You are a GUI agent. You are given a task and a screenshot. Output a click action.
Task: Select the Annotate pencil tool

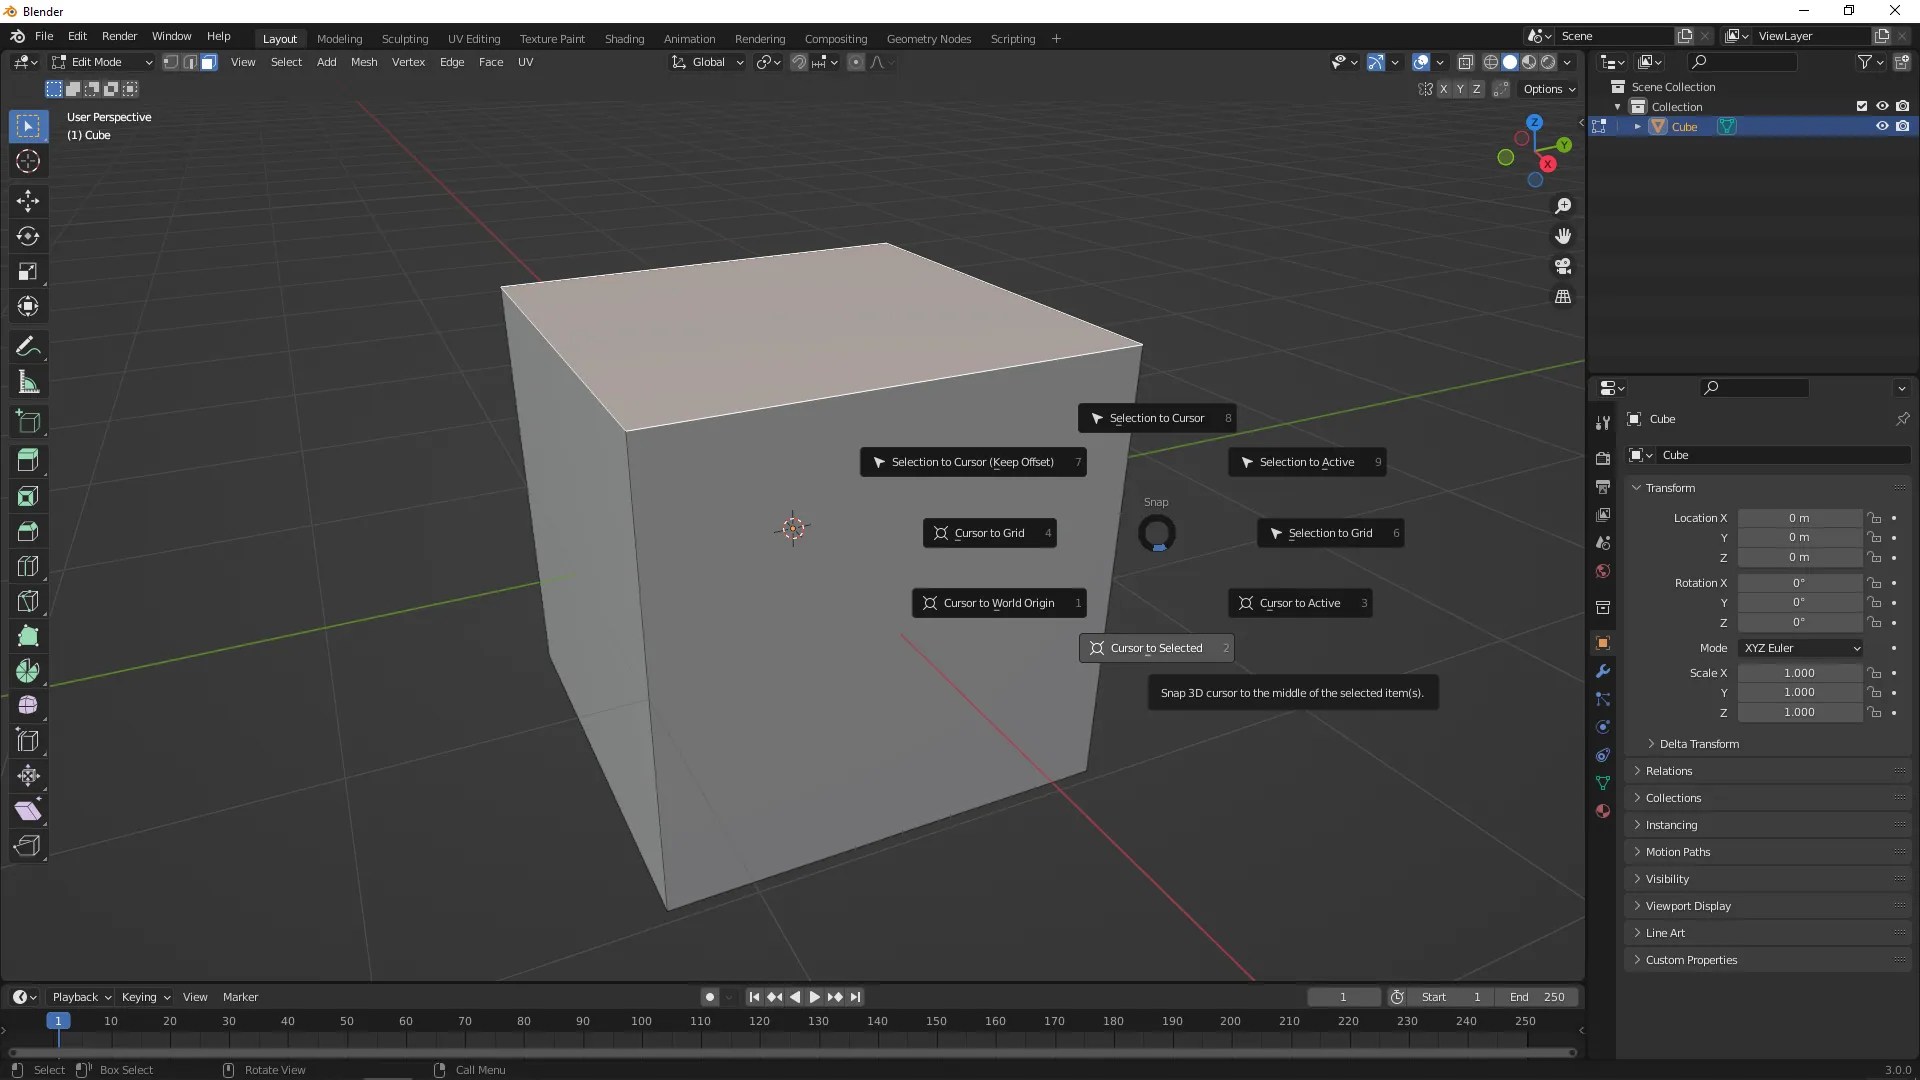click(28, 347)
